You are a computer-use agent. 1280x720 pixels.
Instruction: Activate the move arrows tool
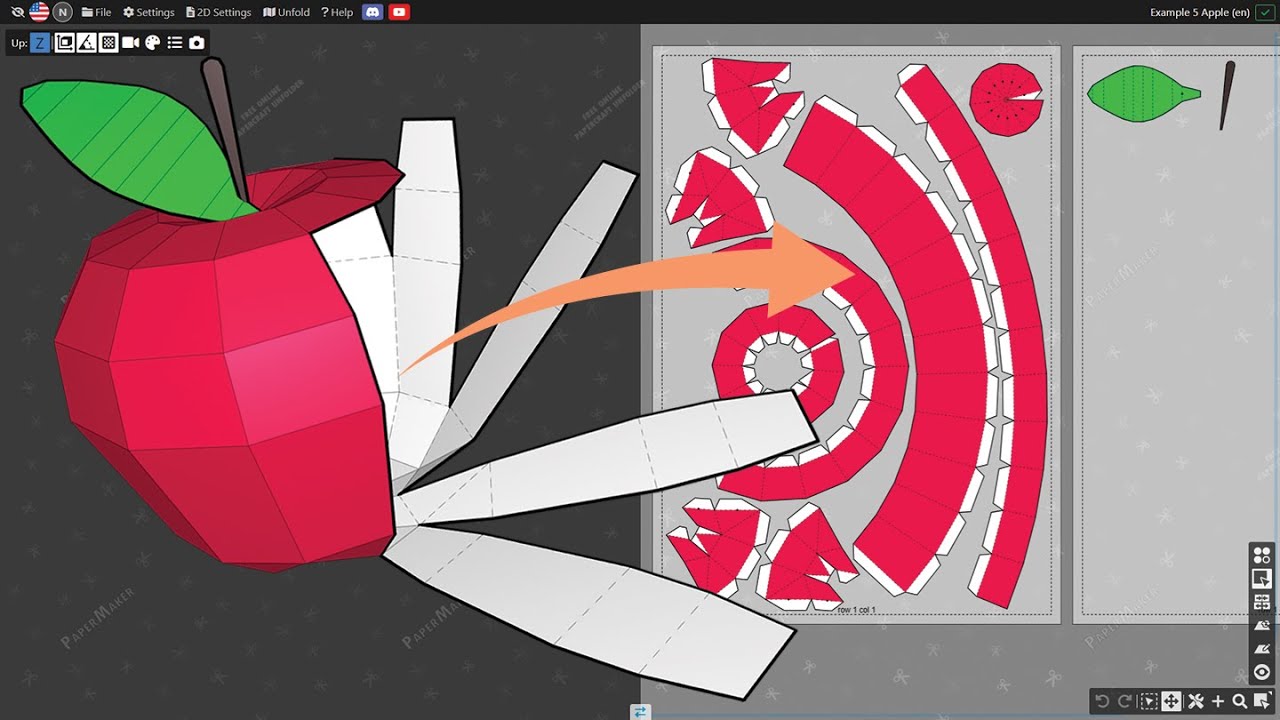[x=1171, y=701]
